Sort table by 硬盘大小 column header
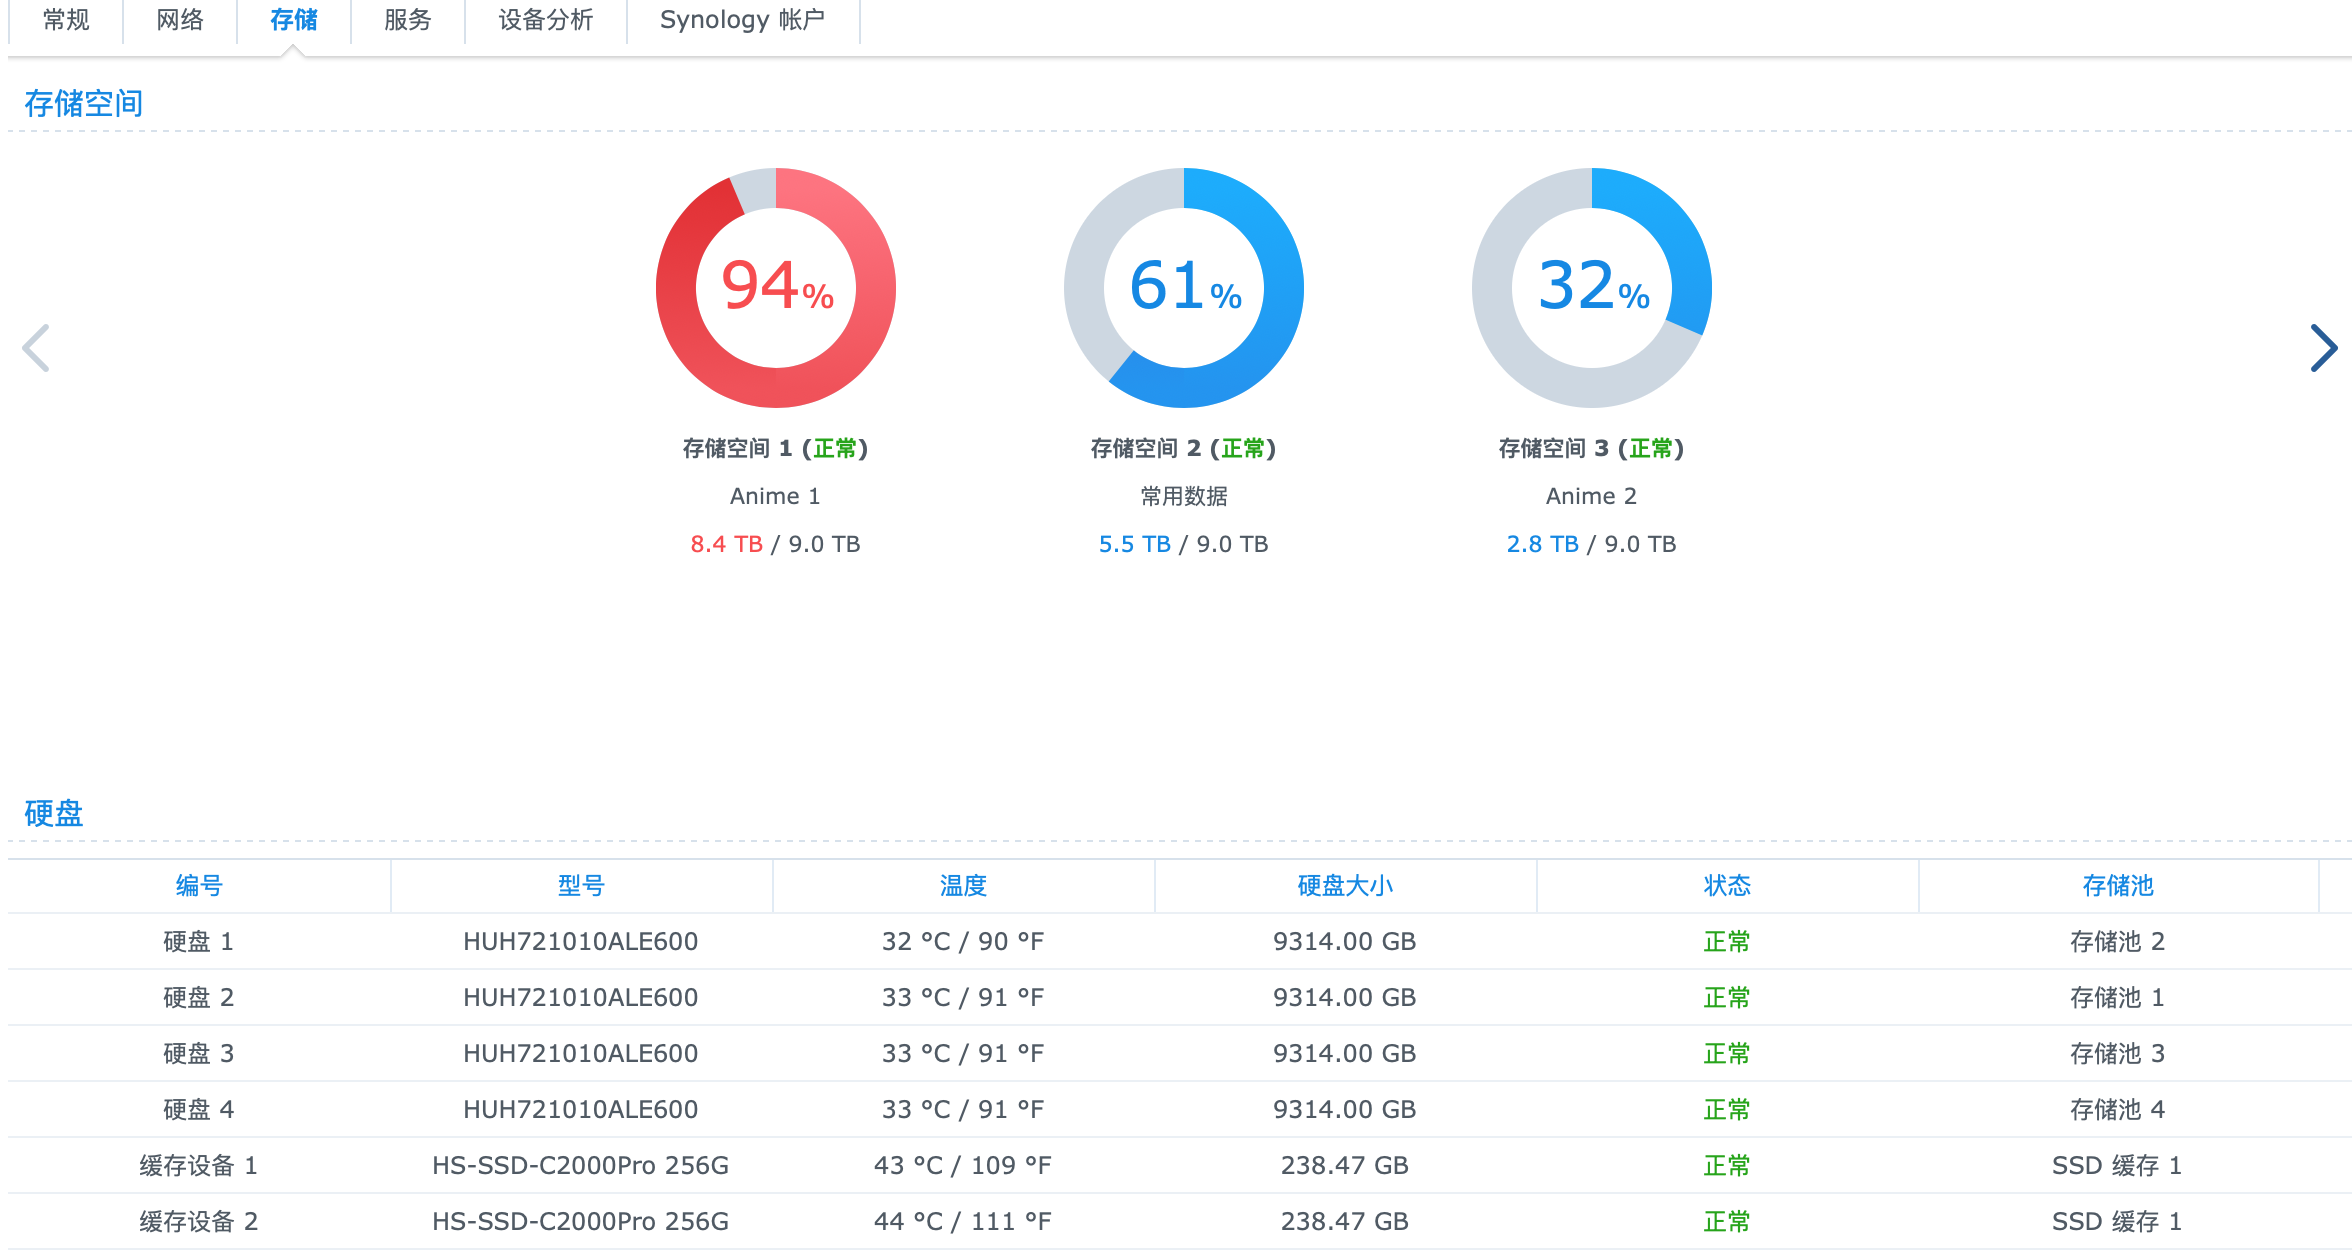Image resolution: width=2352 pixels, height=1256 pixels. (x=1345, y=885)
